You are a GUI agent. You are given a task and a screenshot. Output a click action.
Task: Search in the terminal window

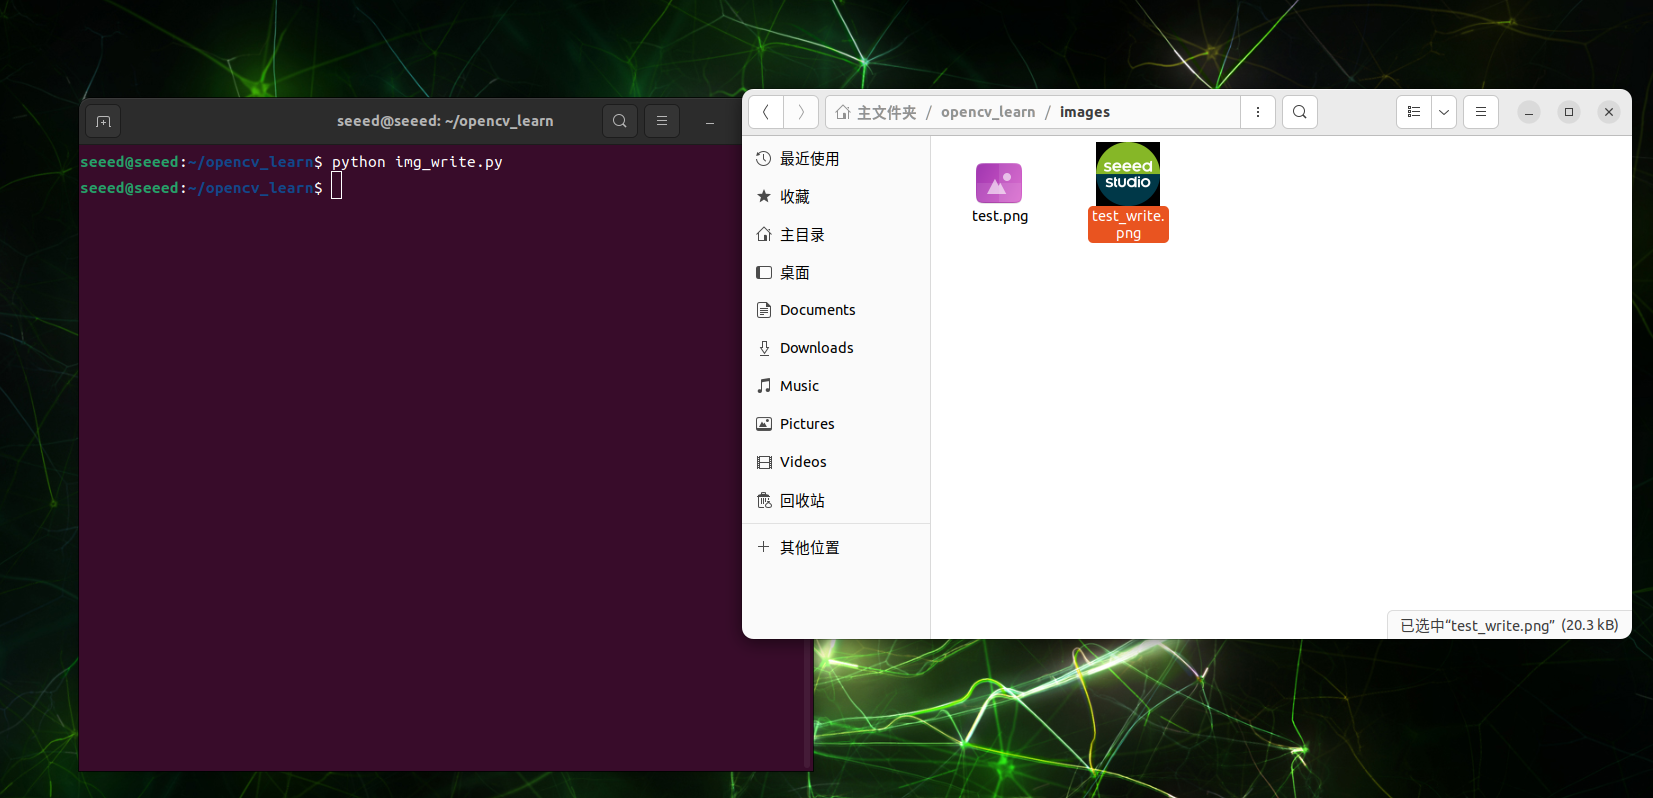[620, 121]
